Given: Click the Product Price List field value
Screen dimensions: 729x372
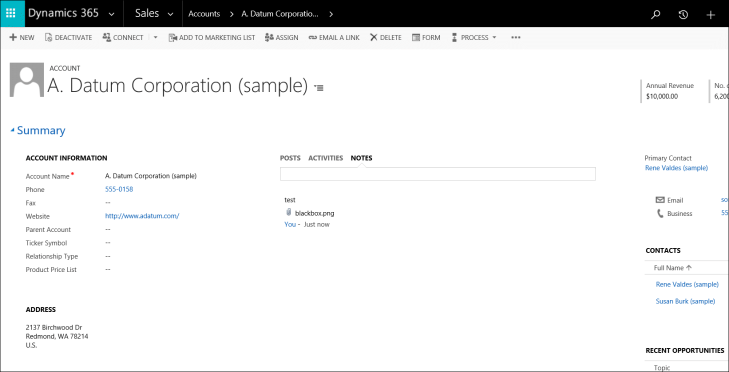Looking at the screenshot, I should (x=108, y=270).
